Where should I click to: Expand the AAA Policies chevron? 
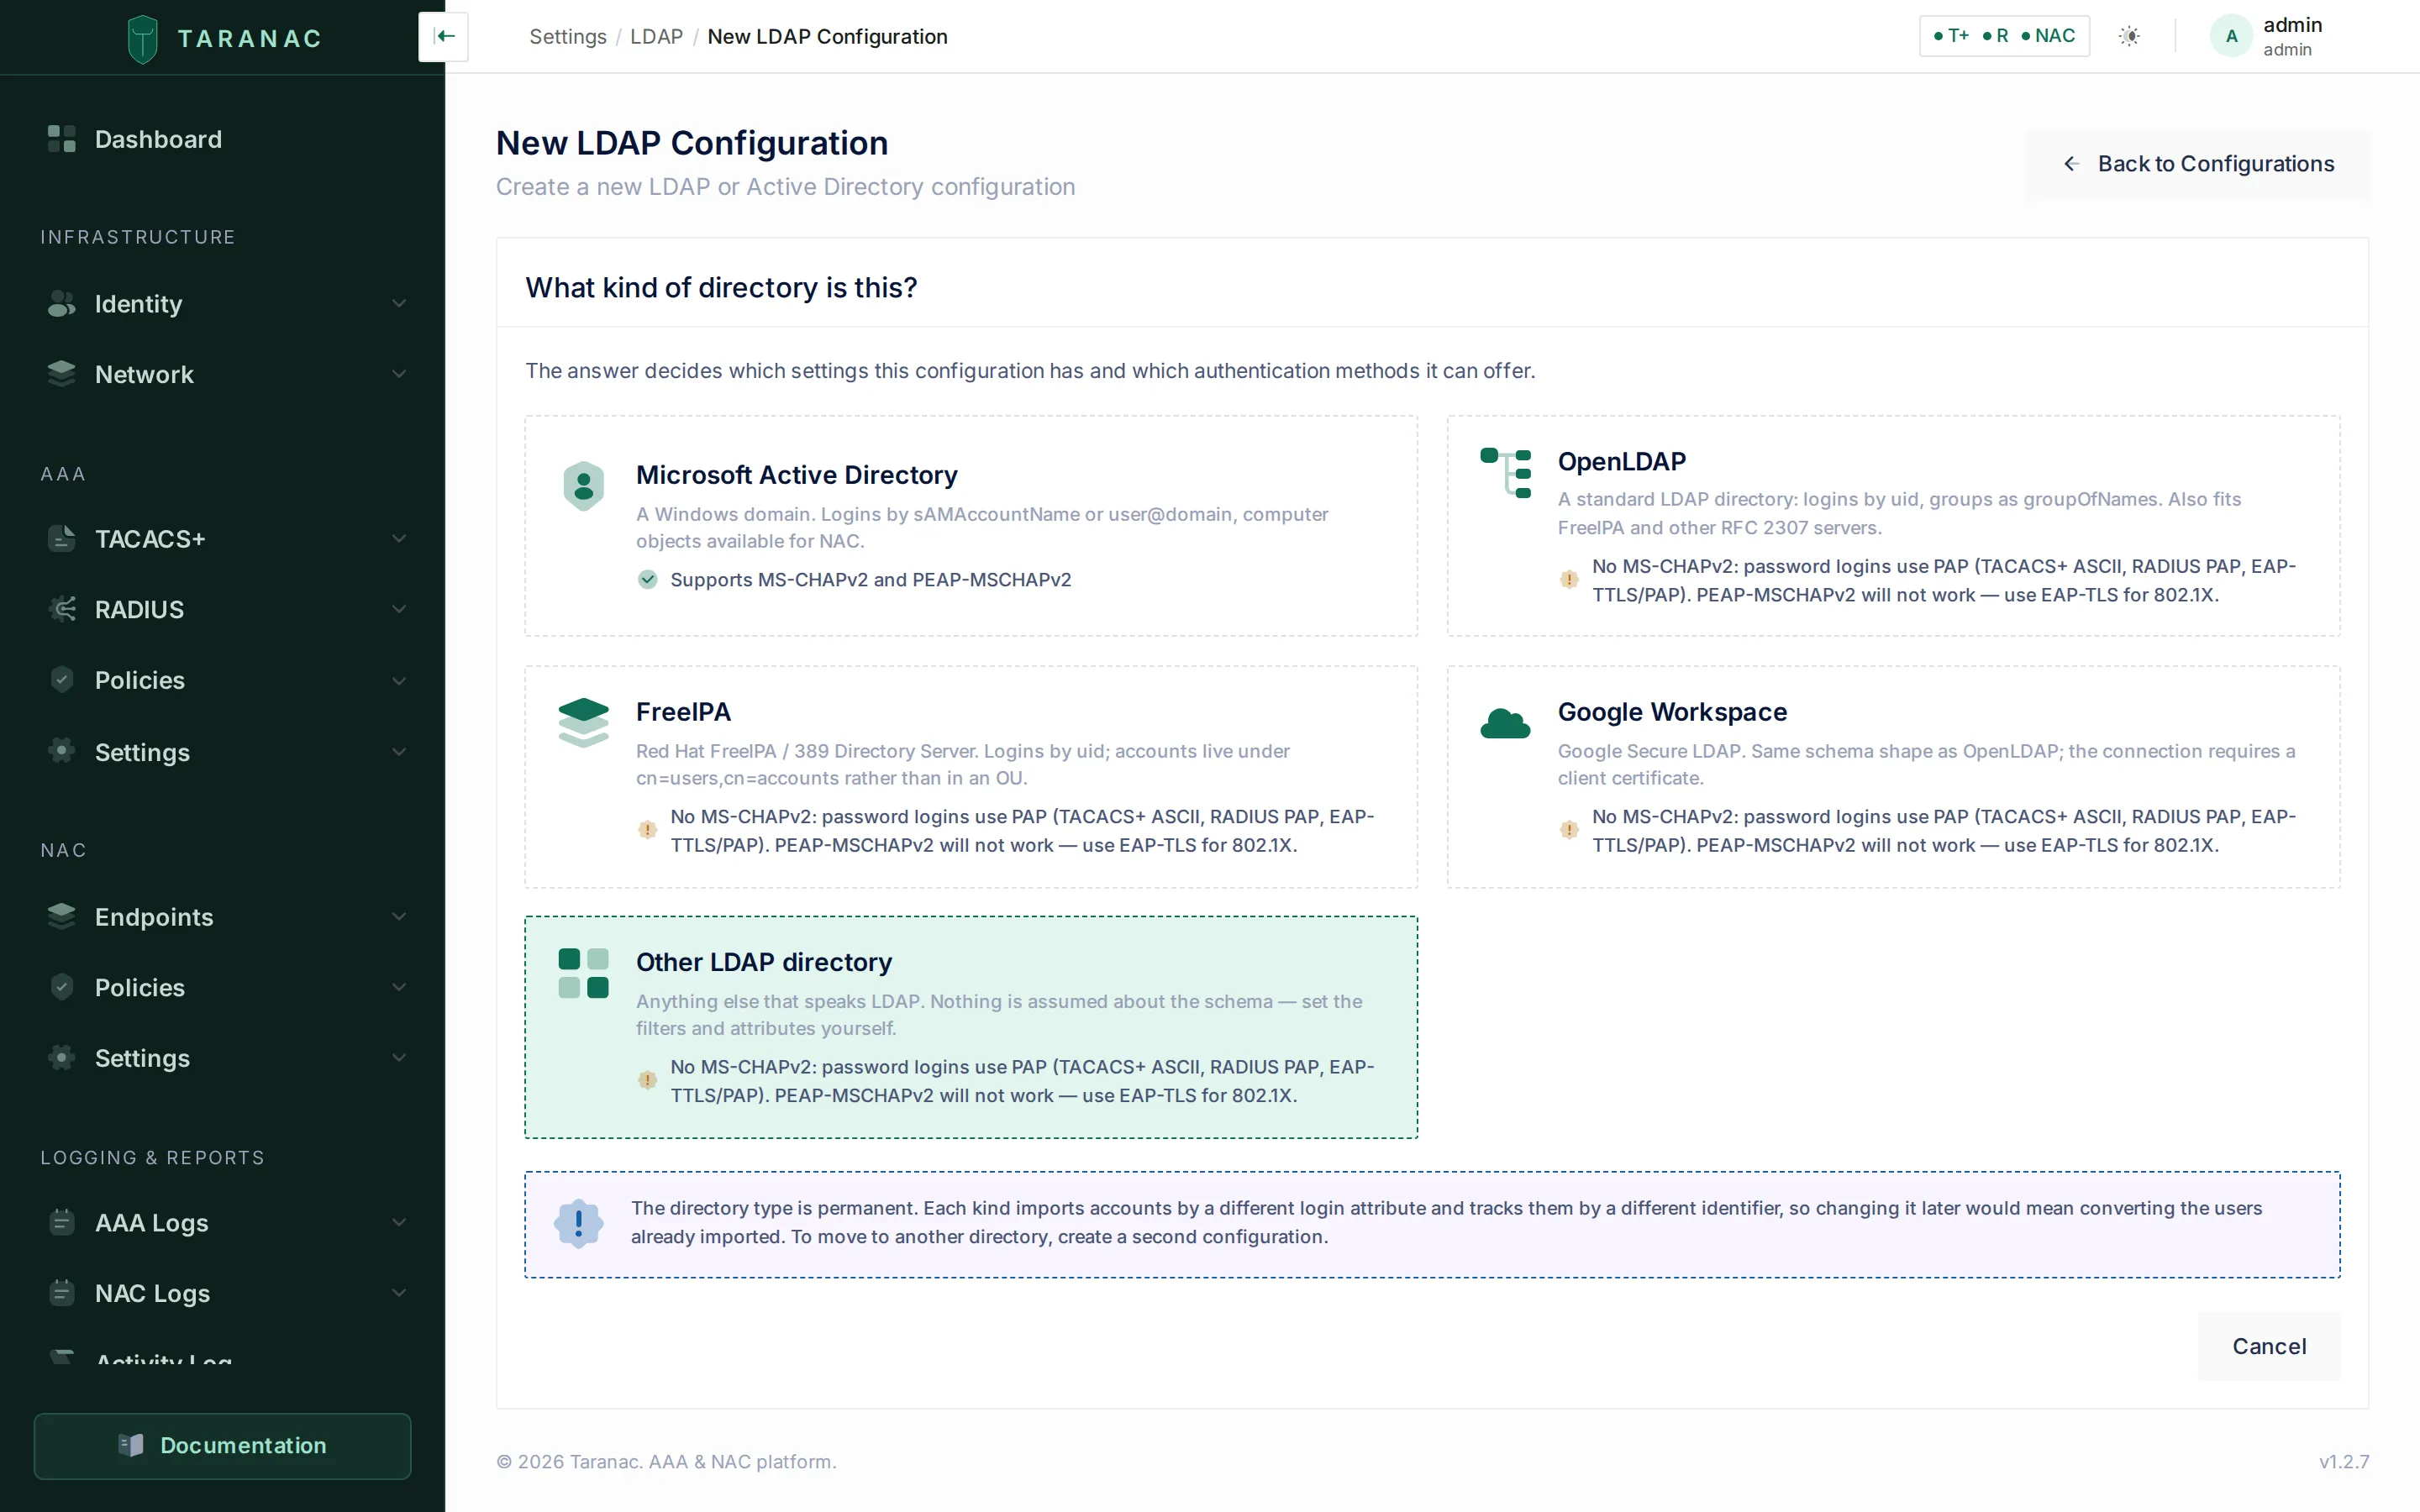coord(399,681)
